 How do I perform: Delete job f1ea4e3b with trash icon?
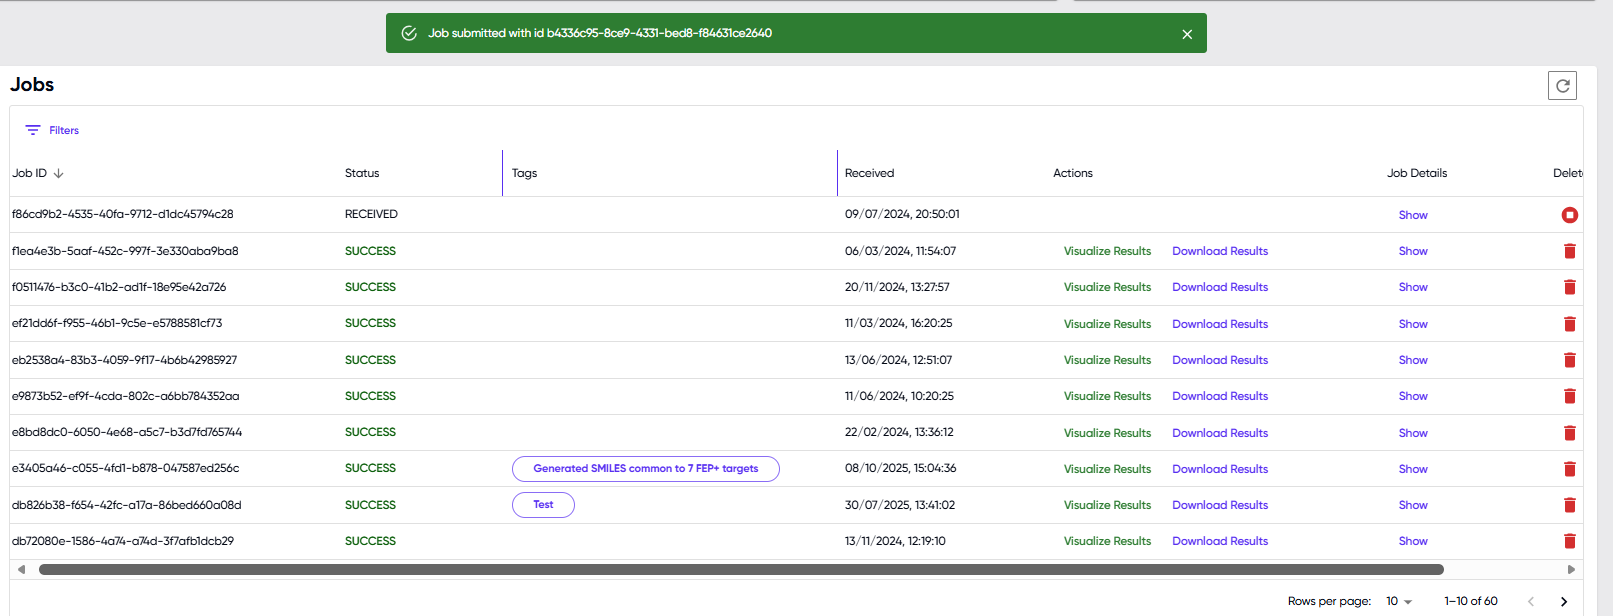tap(1569, 251)
